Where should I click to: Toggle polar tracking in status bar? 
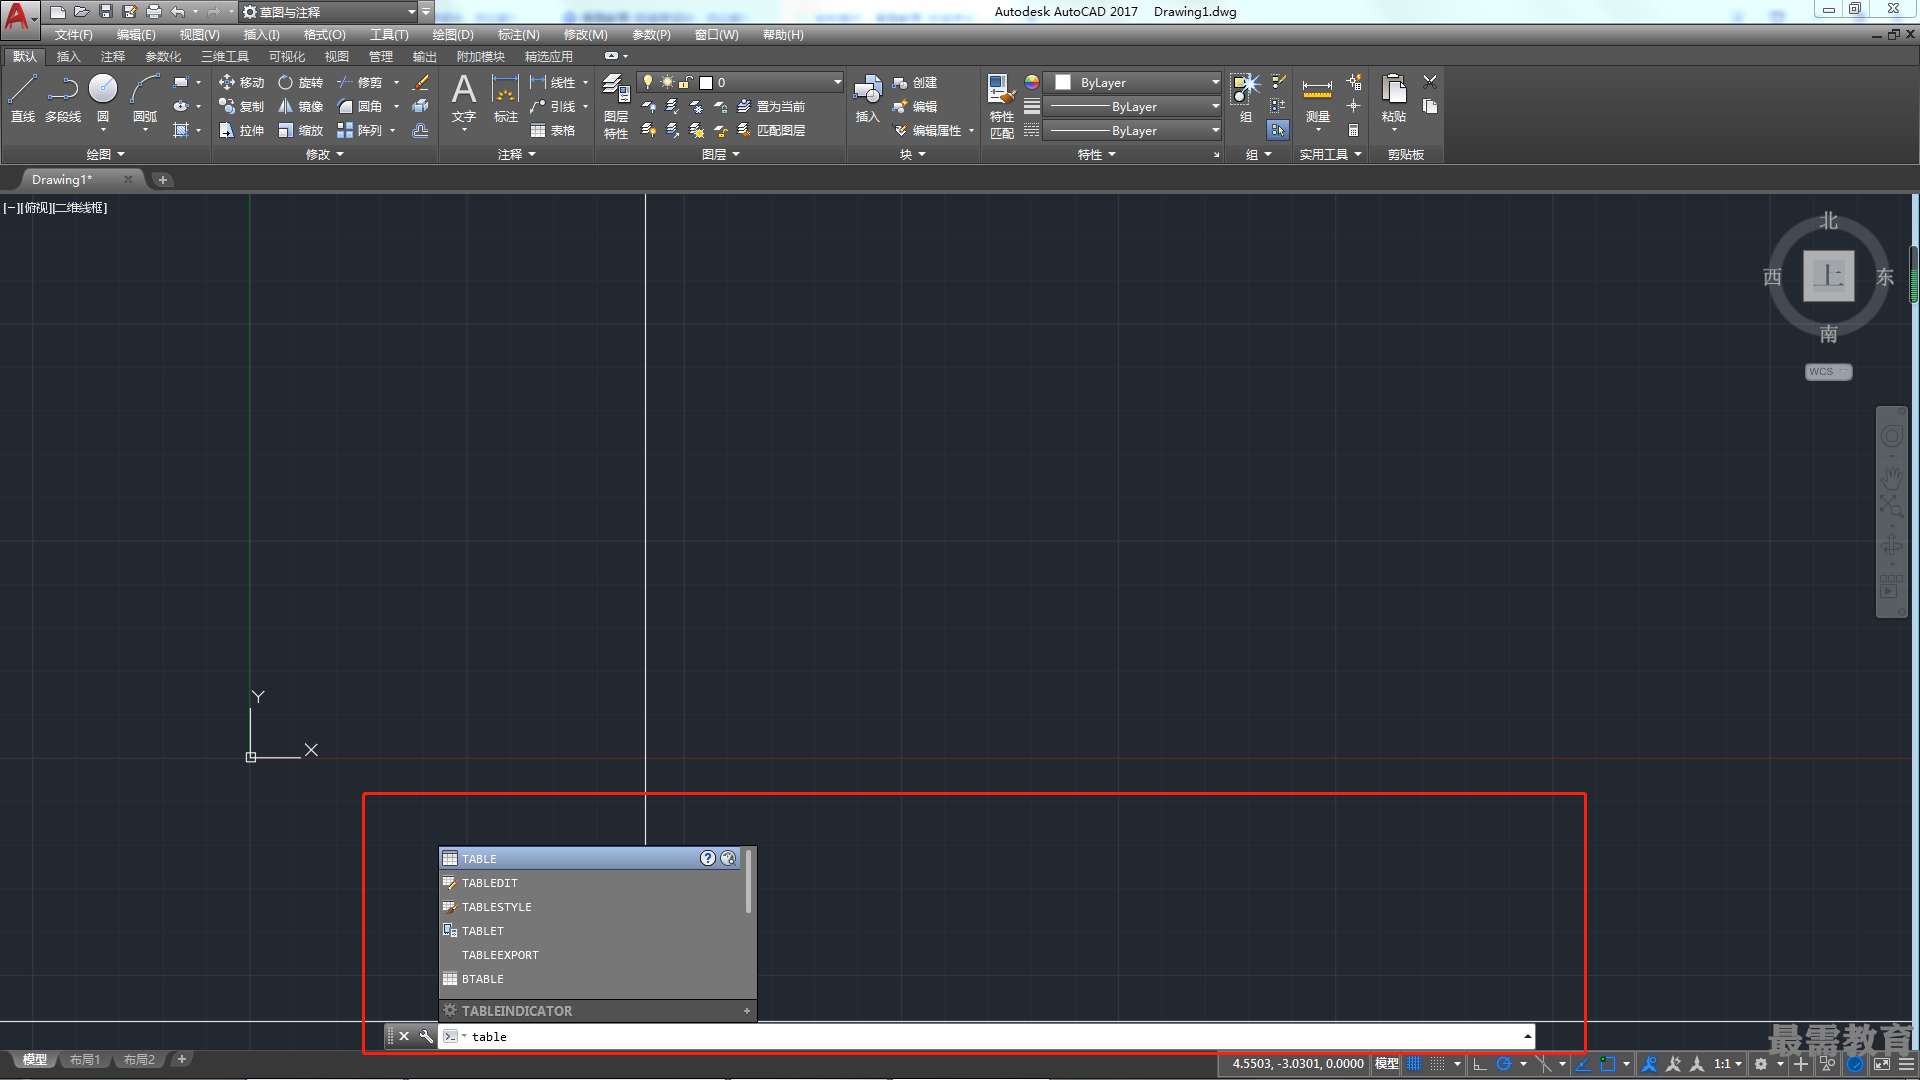[1503, 1064]
